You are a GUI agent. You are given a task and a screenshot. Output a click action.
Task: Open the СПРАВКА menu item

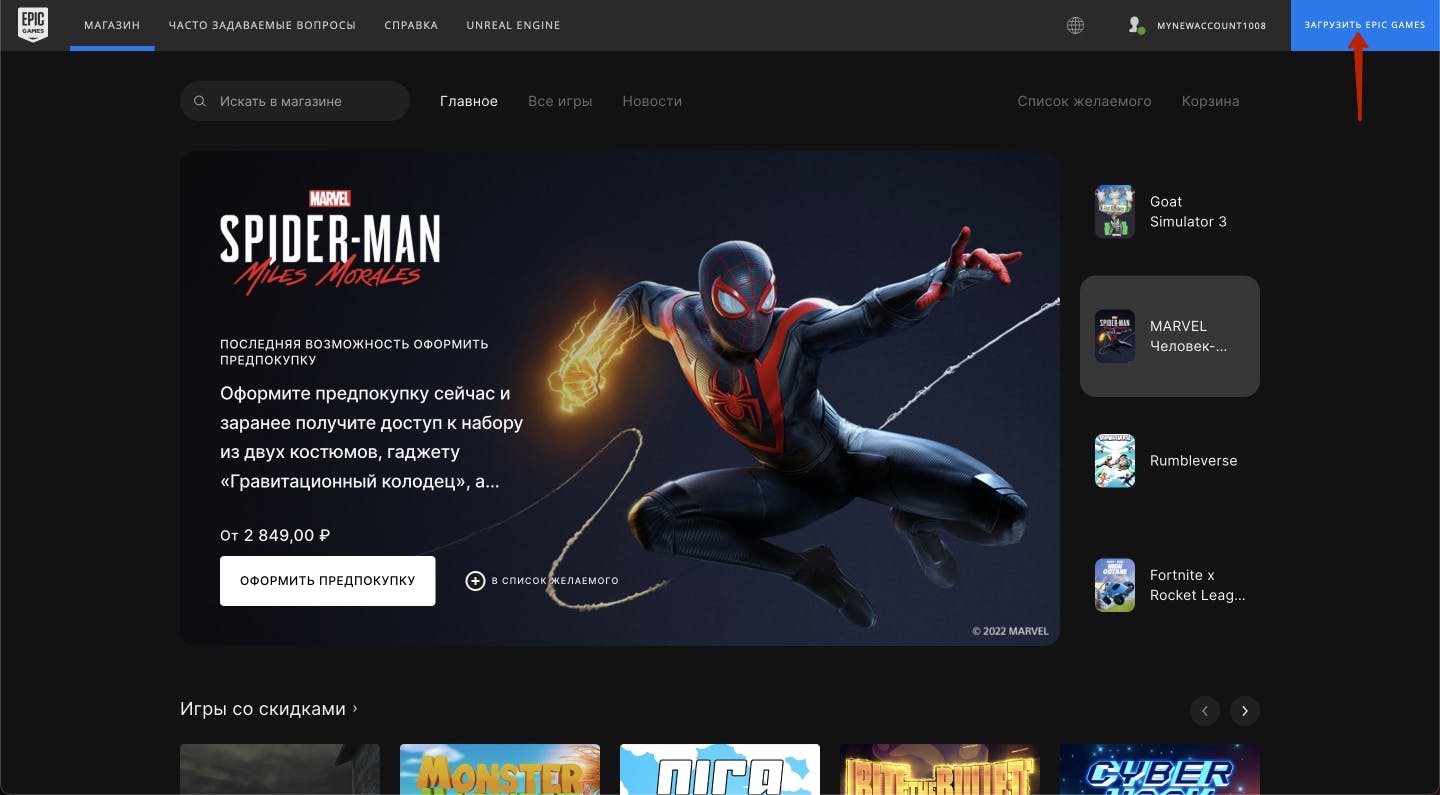pyautogui.click(x=411, y=25)
